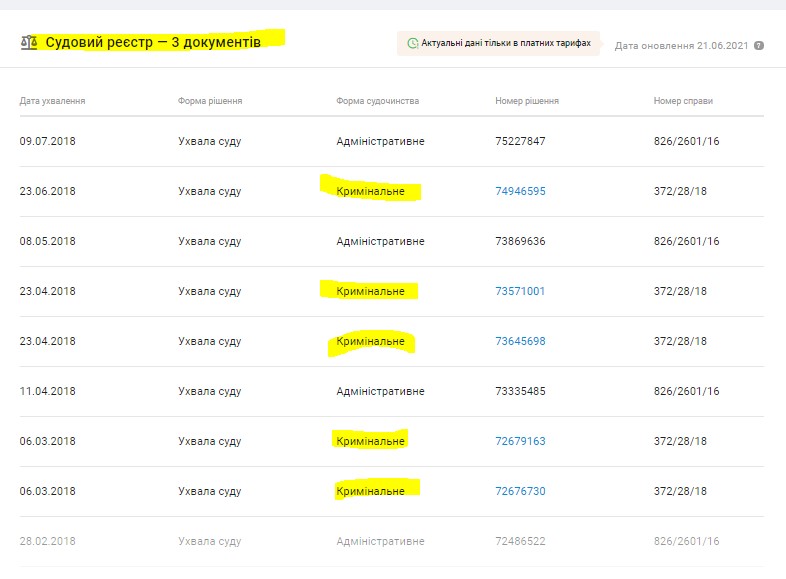Click the Номер справи column header

[x=683, y=101]
